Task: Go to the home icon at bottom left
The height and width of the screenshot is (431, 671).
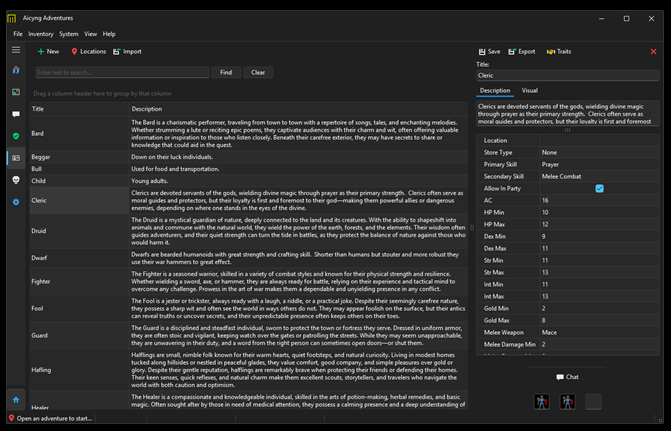Action: click(15, 400)
